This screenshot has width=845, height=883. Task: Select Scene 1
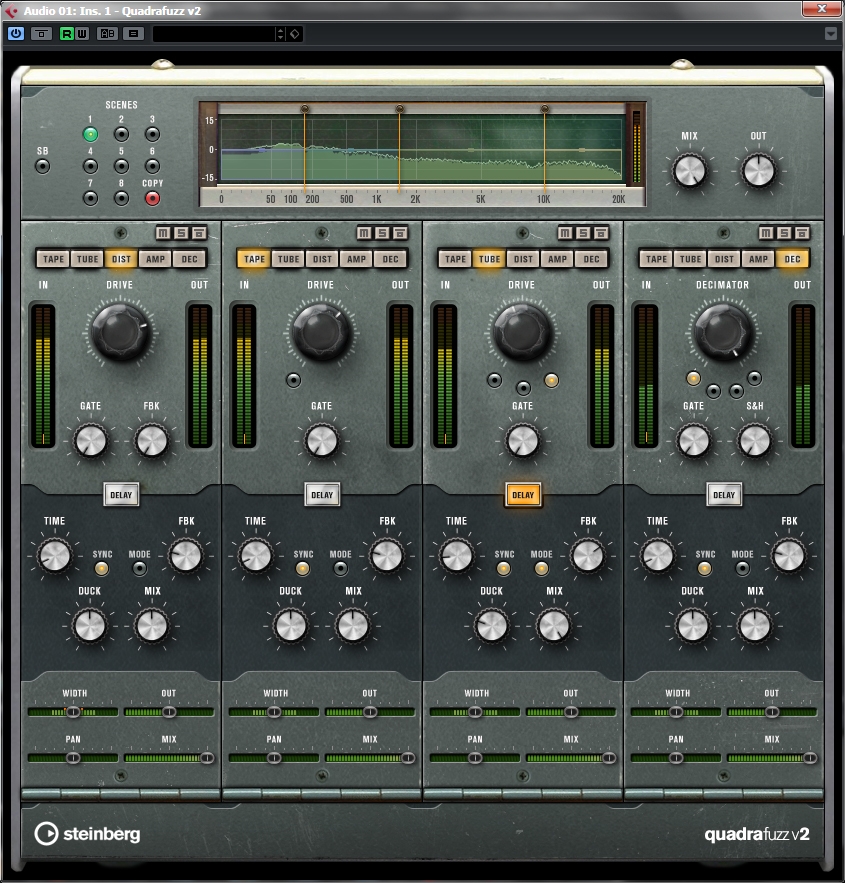(x=90, y=135)
